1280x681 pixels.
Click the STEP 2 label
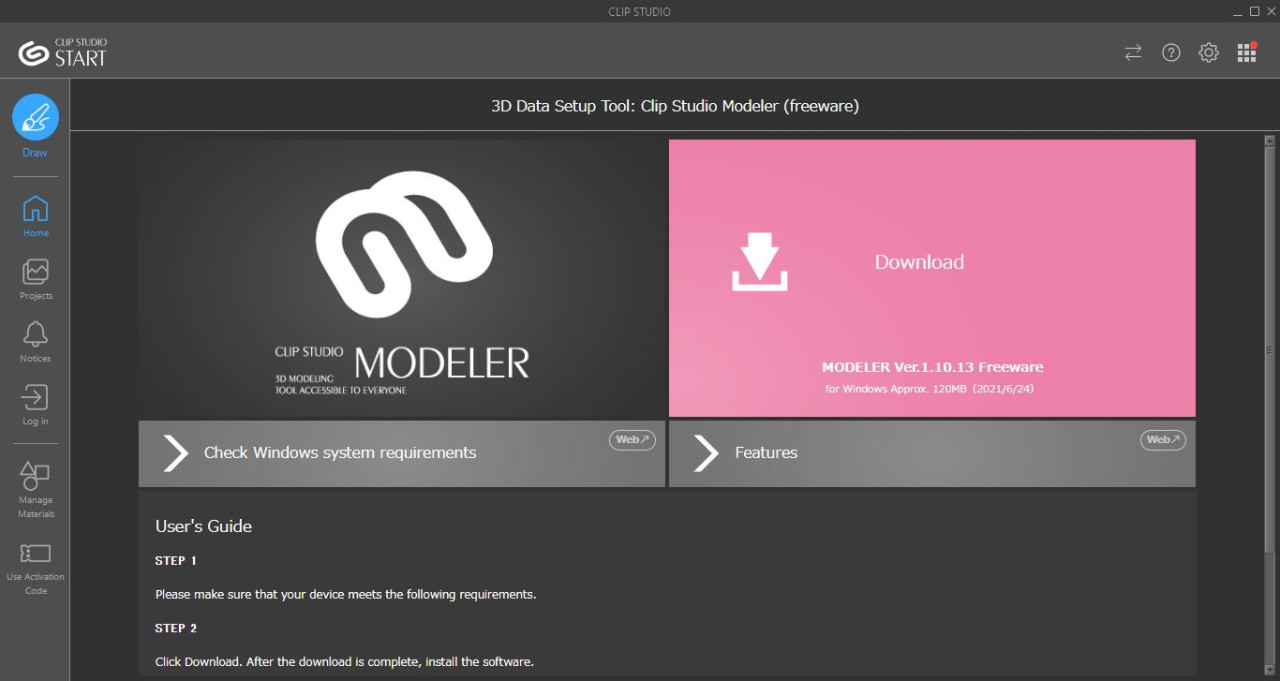[x=176, y=629]
